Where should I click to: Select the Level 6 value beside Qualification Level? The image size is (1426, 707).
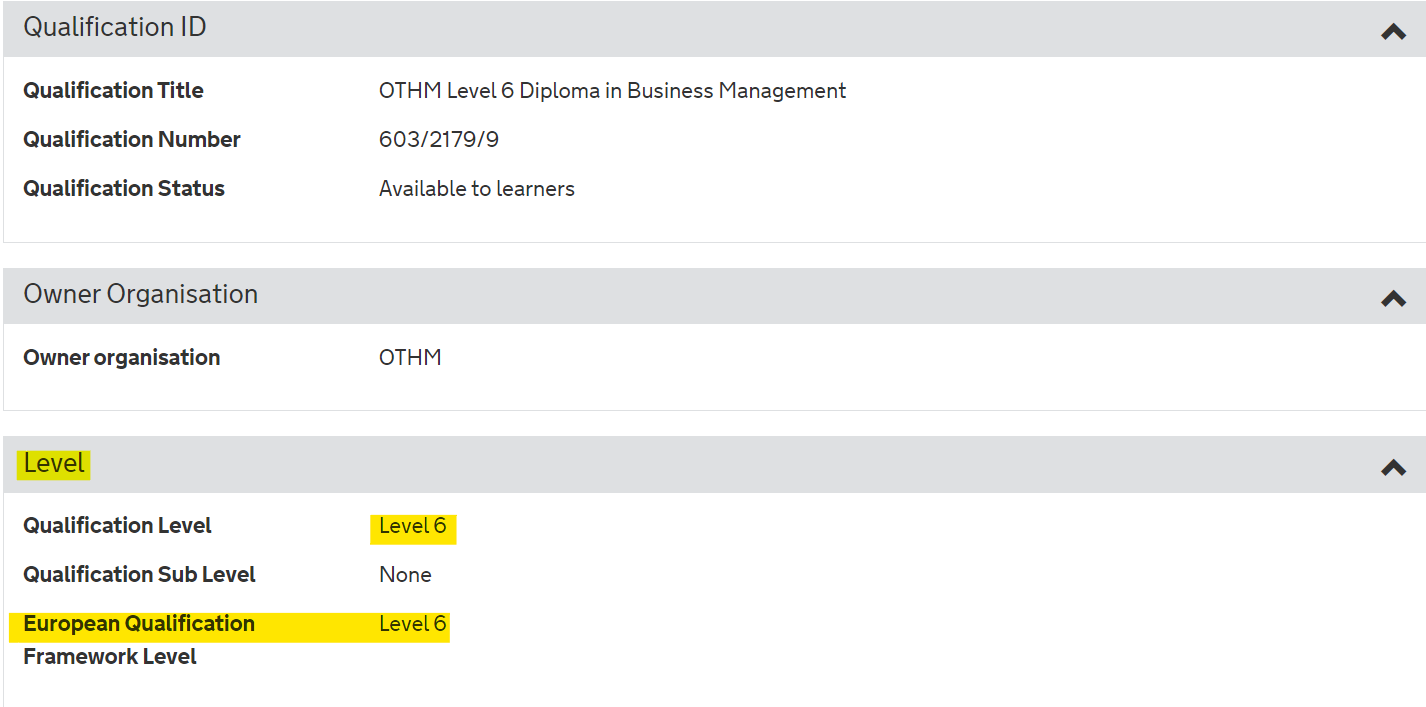[x=412, y=526]
